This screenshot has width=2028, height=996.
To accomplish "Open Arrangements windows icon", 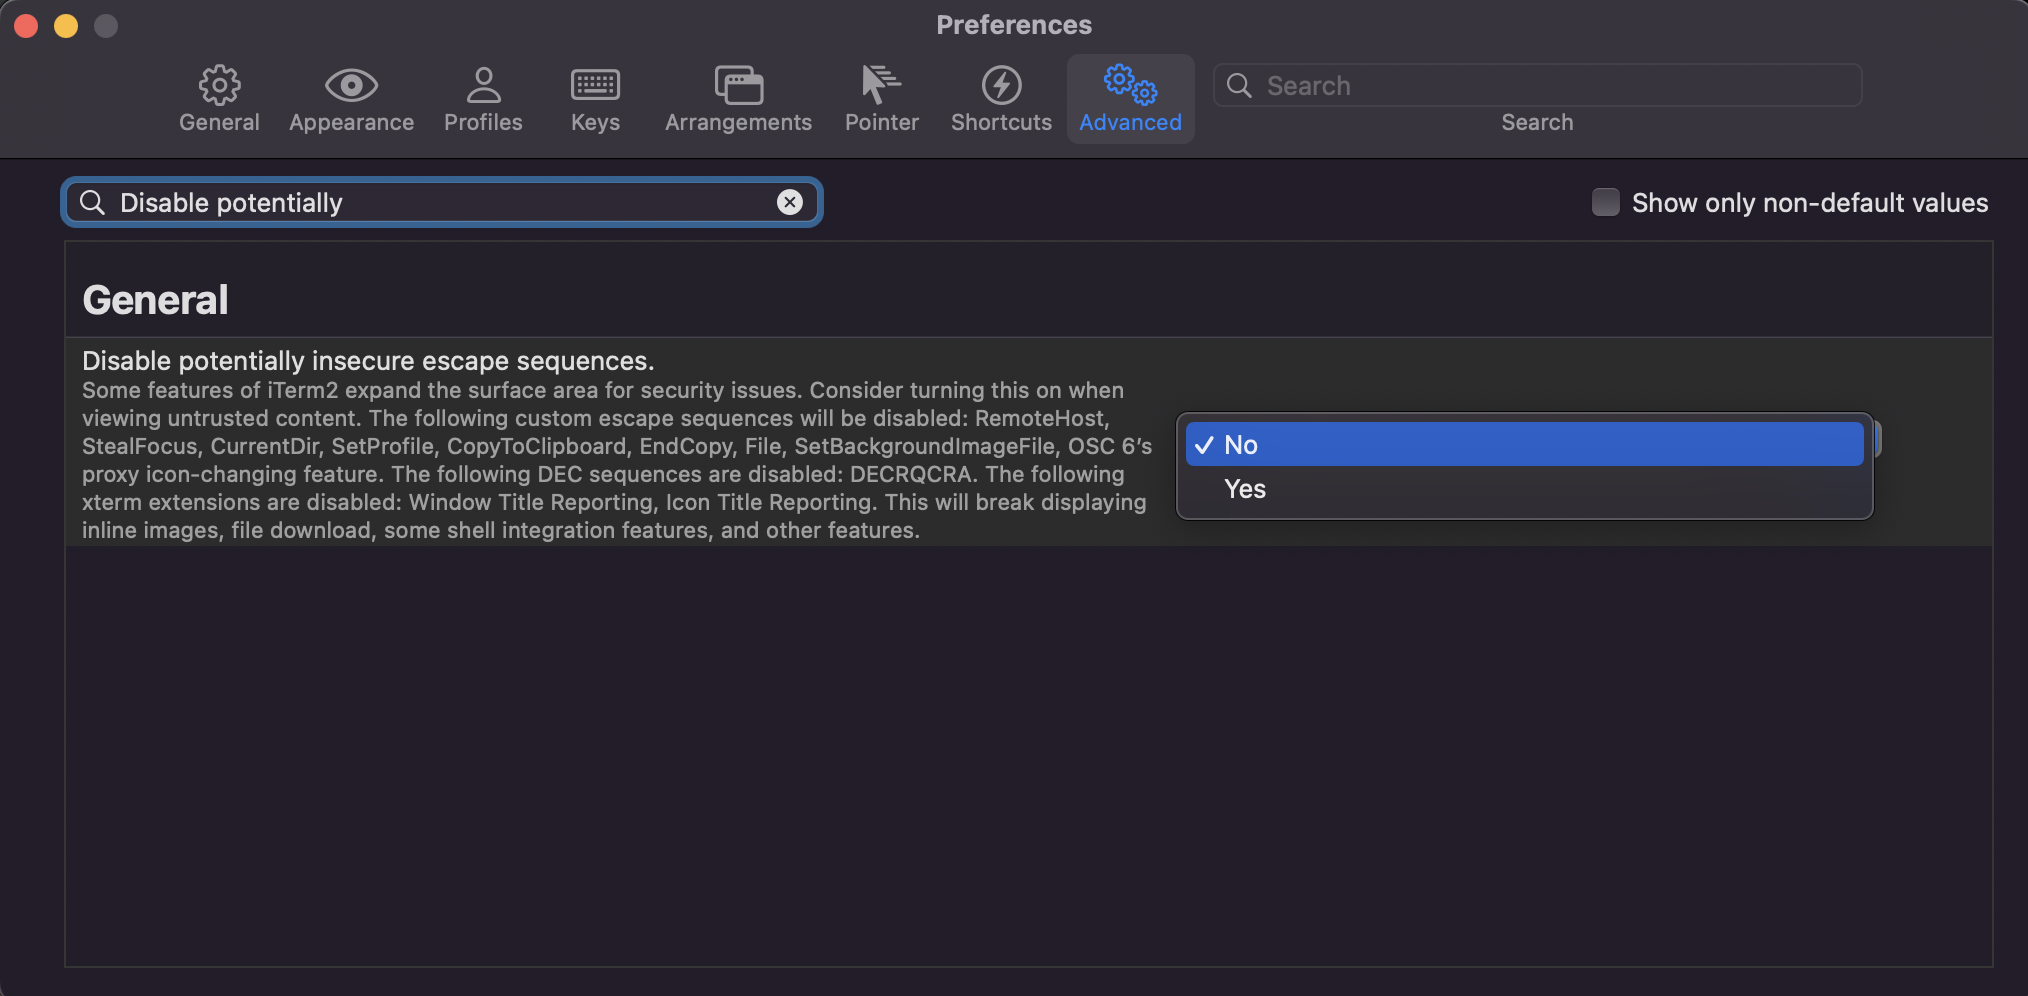I will 738,86.
